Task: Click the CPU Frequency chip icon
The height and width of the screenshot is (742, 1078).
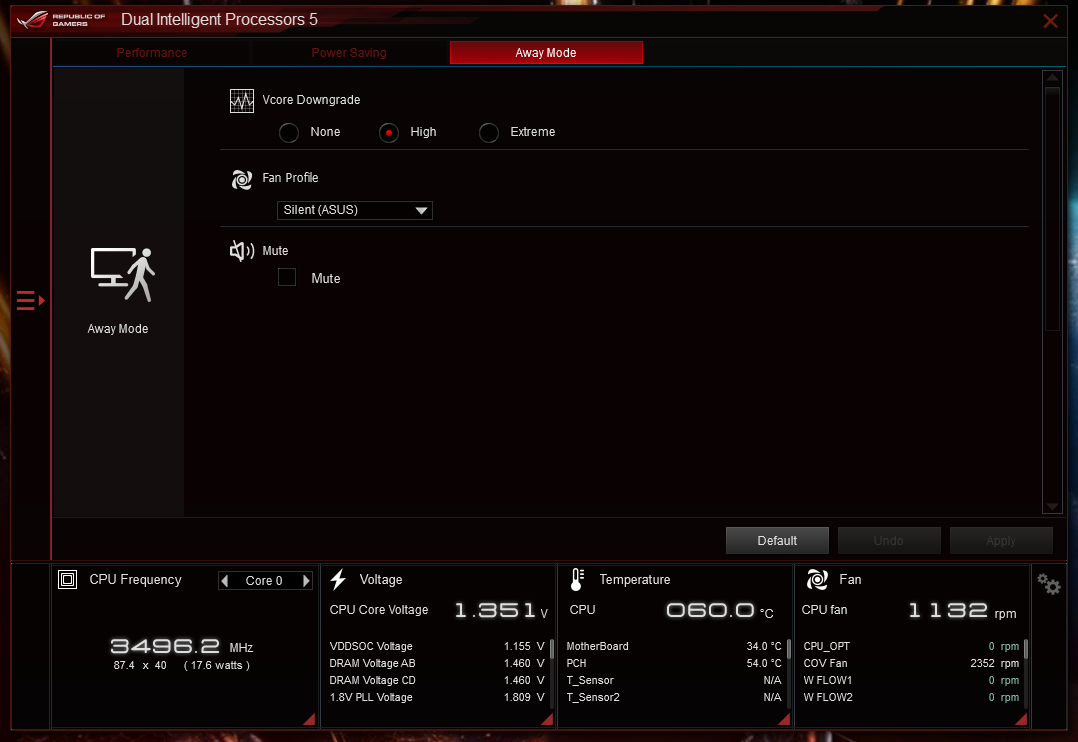Action: click(67, 580)
